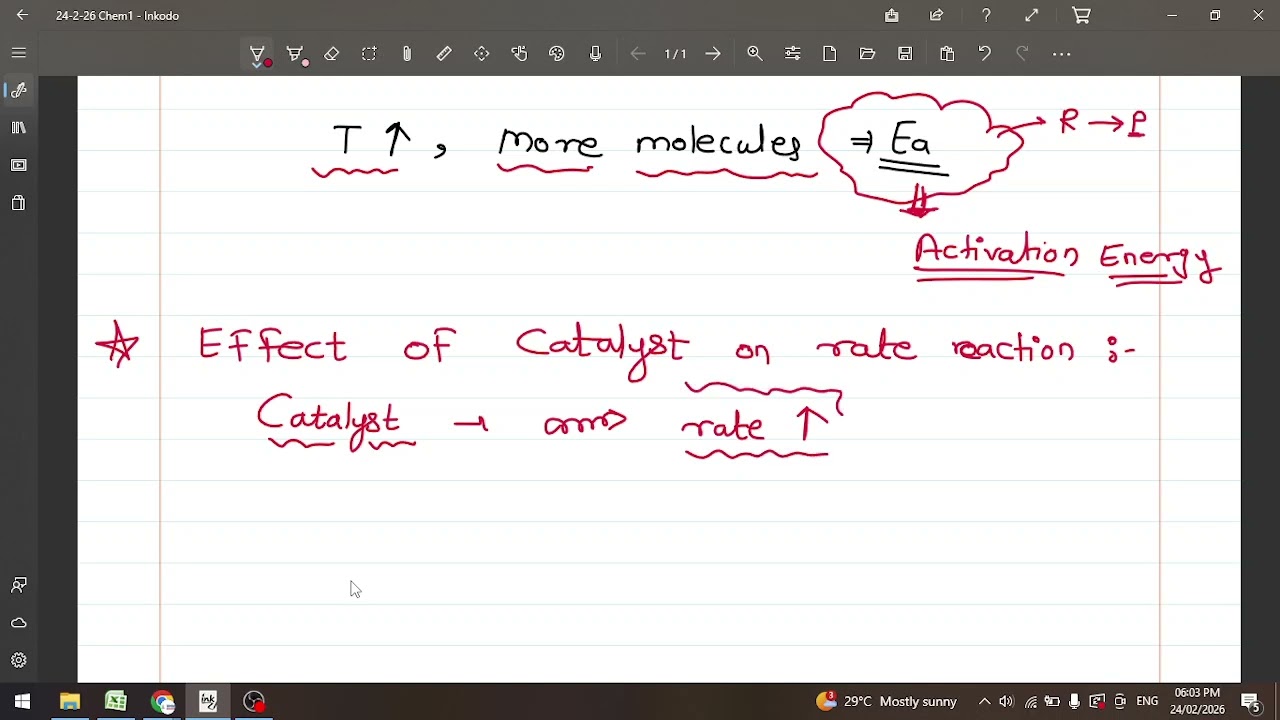The height and width of the screenshot is (720, 1280).
Task: Open a file using folder icon
Action: [867, 54]
